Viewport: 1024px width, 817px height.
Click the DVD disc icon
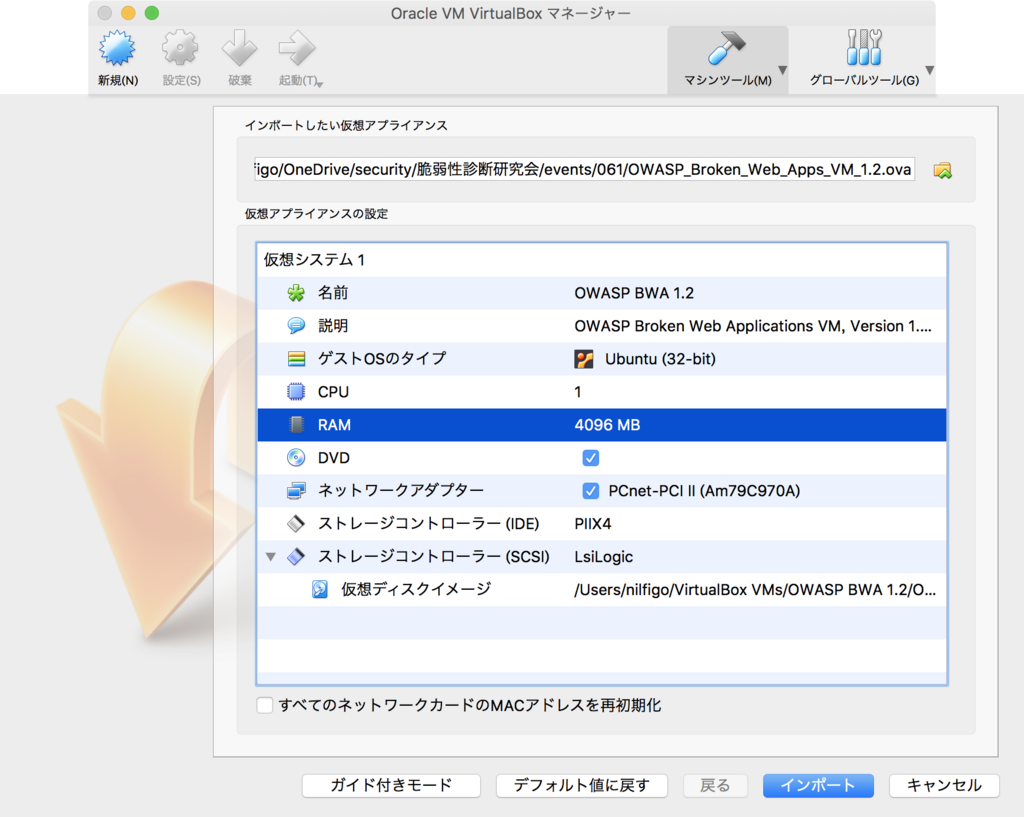point(296,457)
